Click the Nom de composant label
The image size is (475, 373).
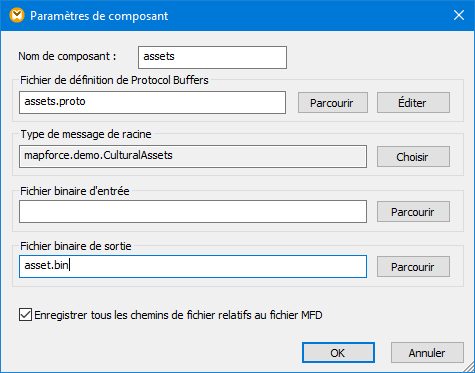(67, 56)
